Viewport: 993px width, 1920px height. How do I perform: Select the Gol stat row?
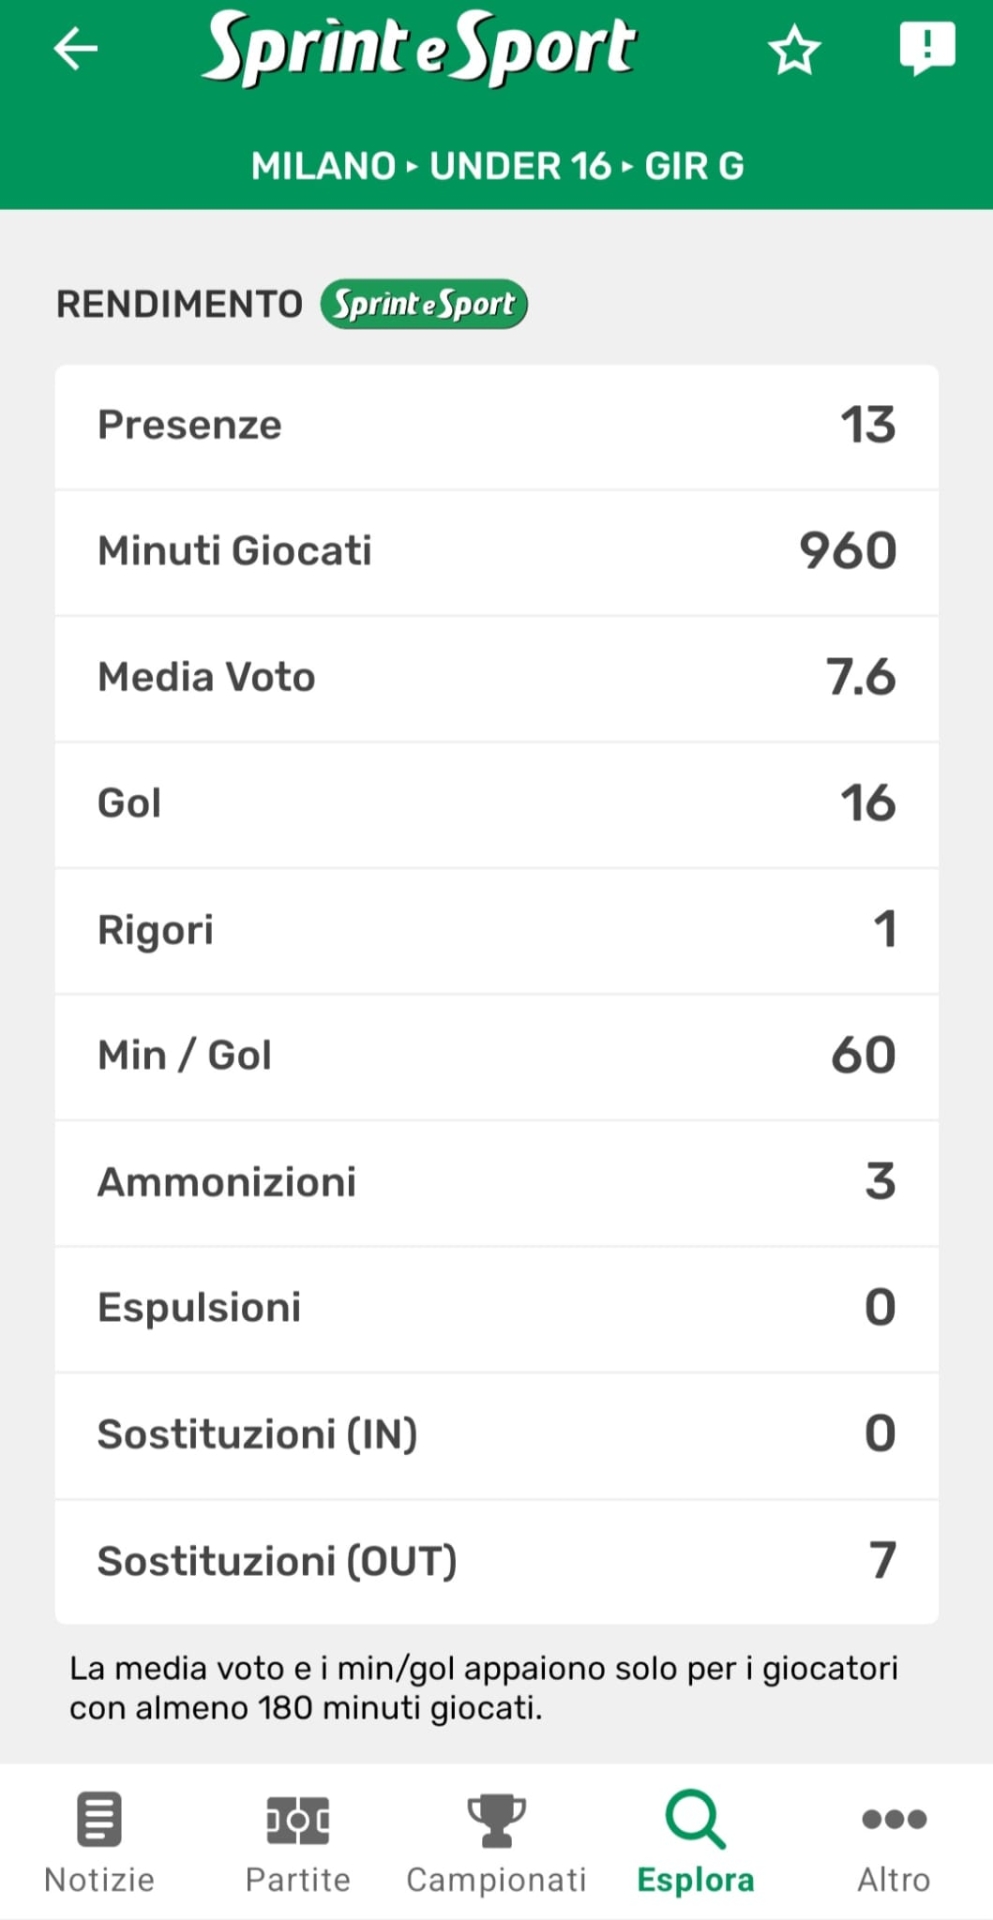click(496, 804)
